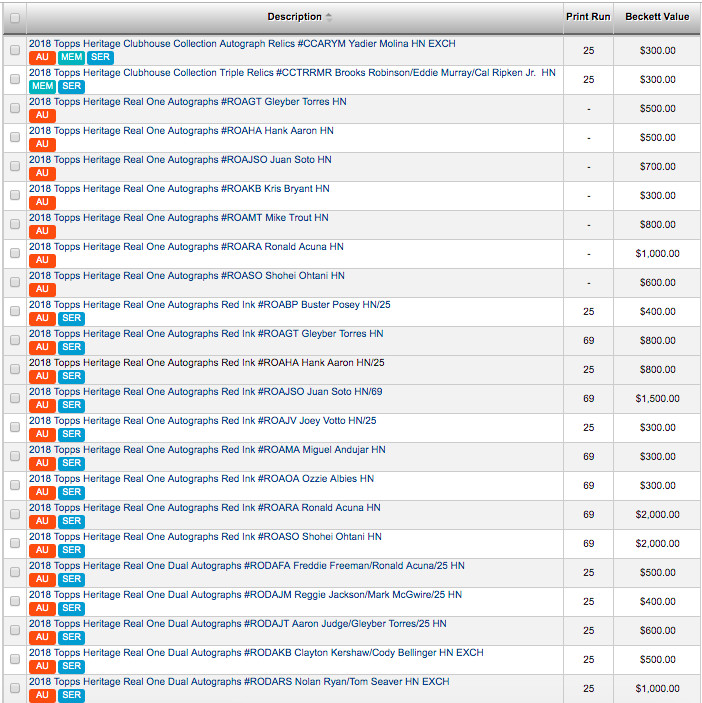
Task: Open Brooks Robinson/Eddie Murray/Cal Ripken Triple Relics link
Action: [292, 73]
